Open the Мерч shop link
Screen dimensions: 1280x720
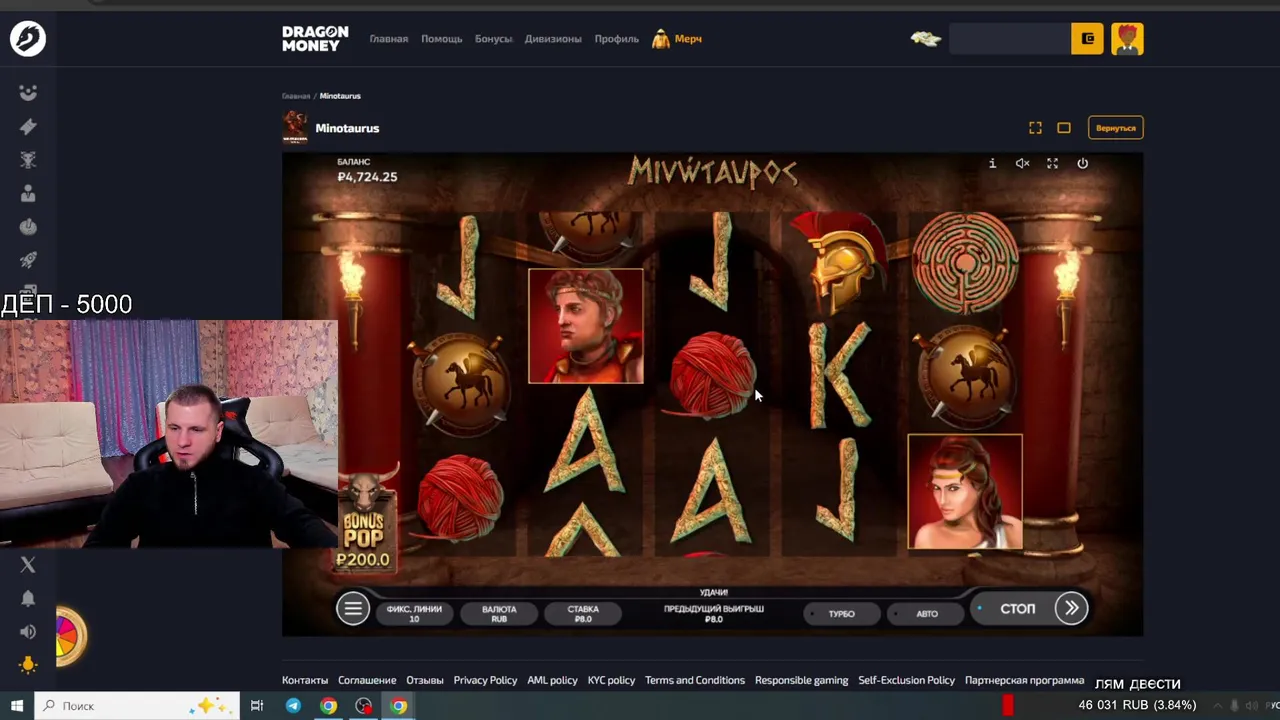tap(677, 39)
